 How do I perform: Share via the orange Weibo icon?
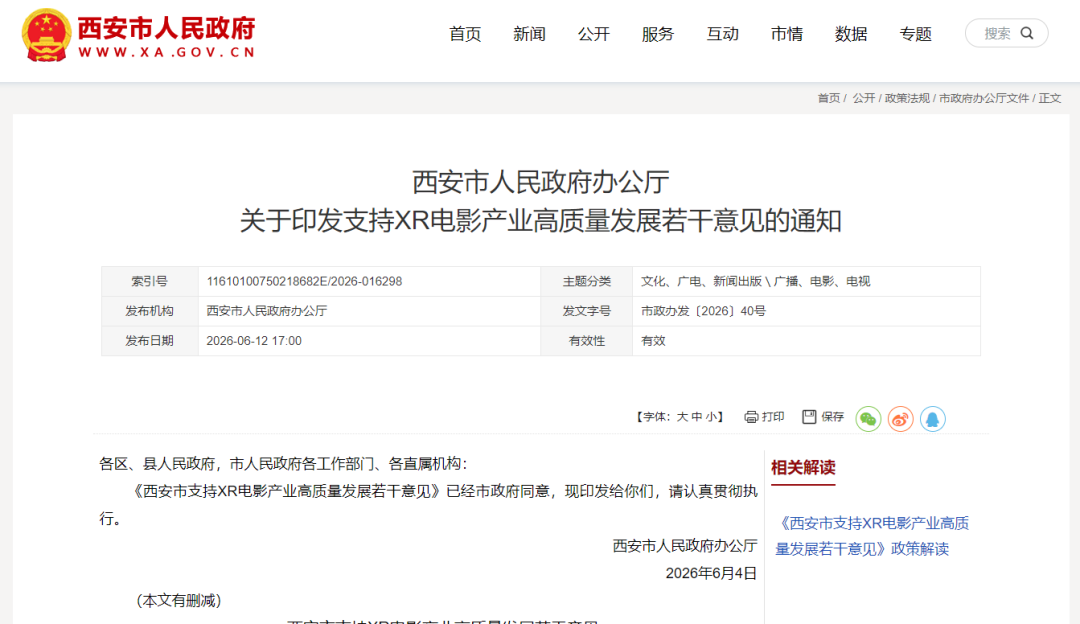(x=900, y=419)
